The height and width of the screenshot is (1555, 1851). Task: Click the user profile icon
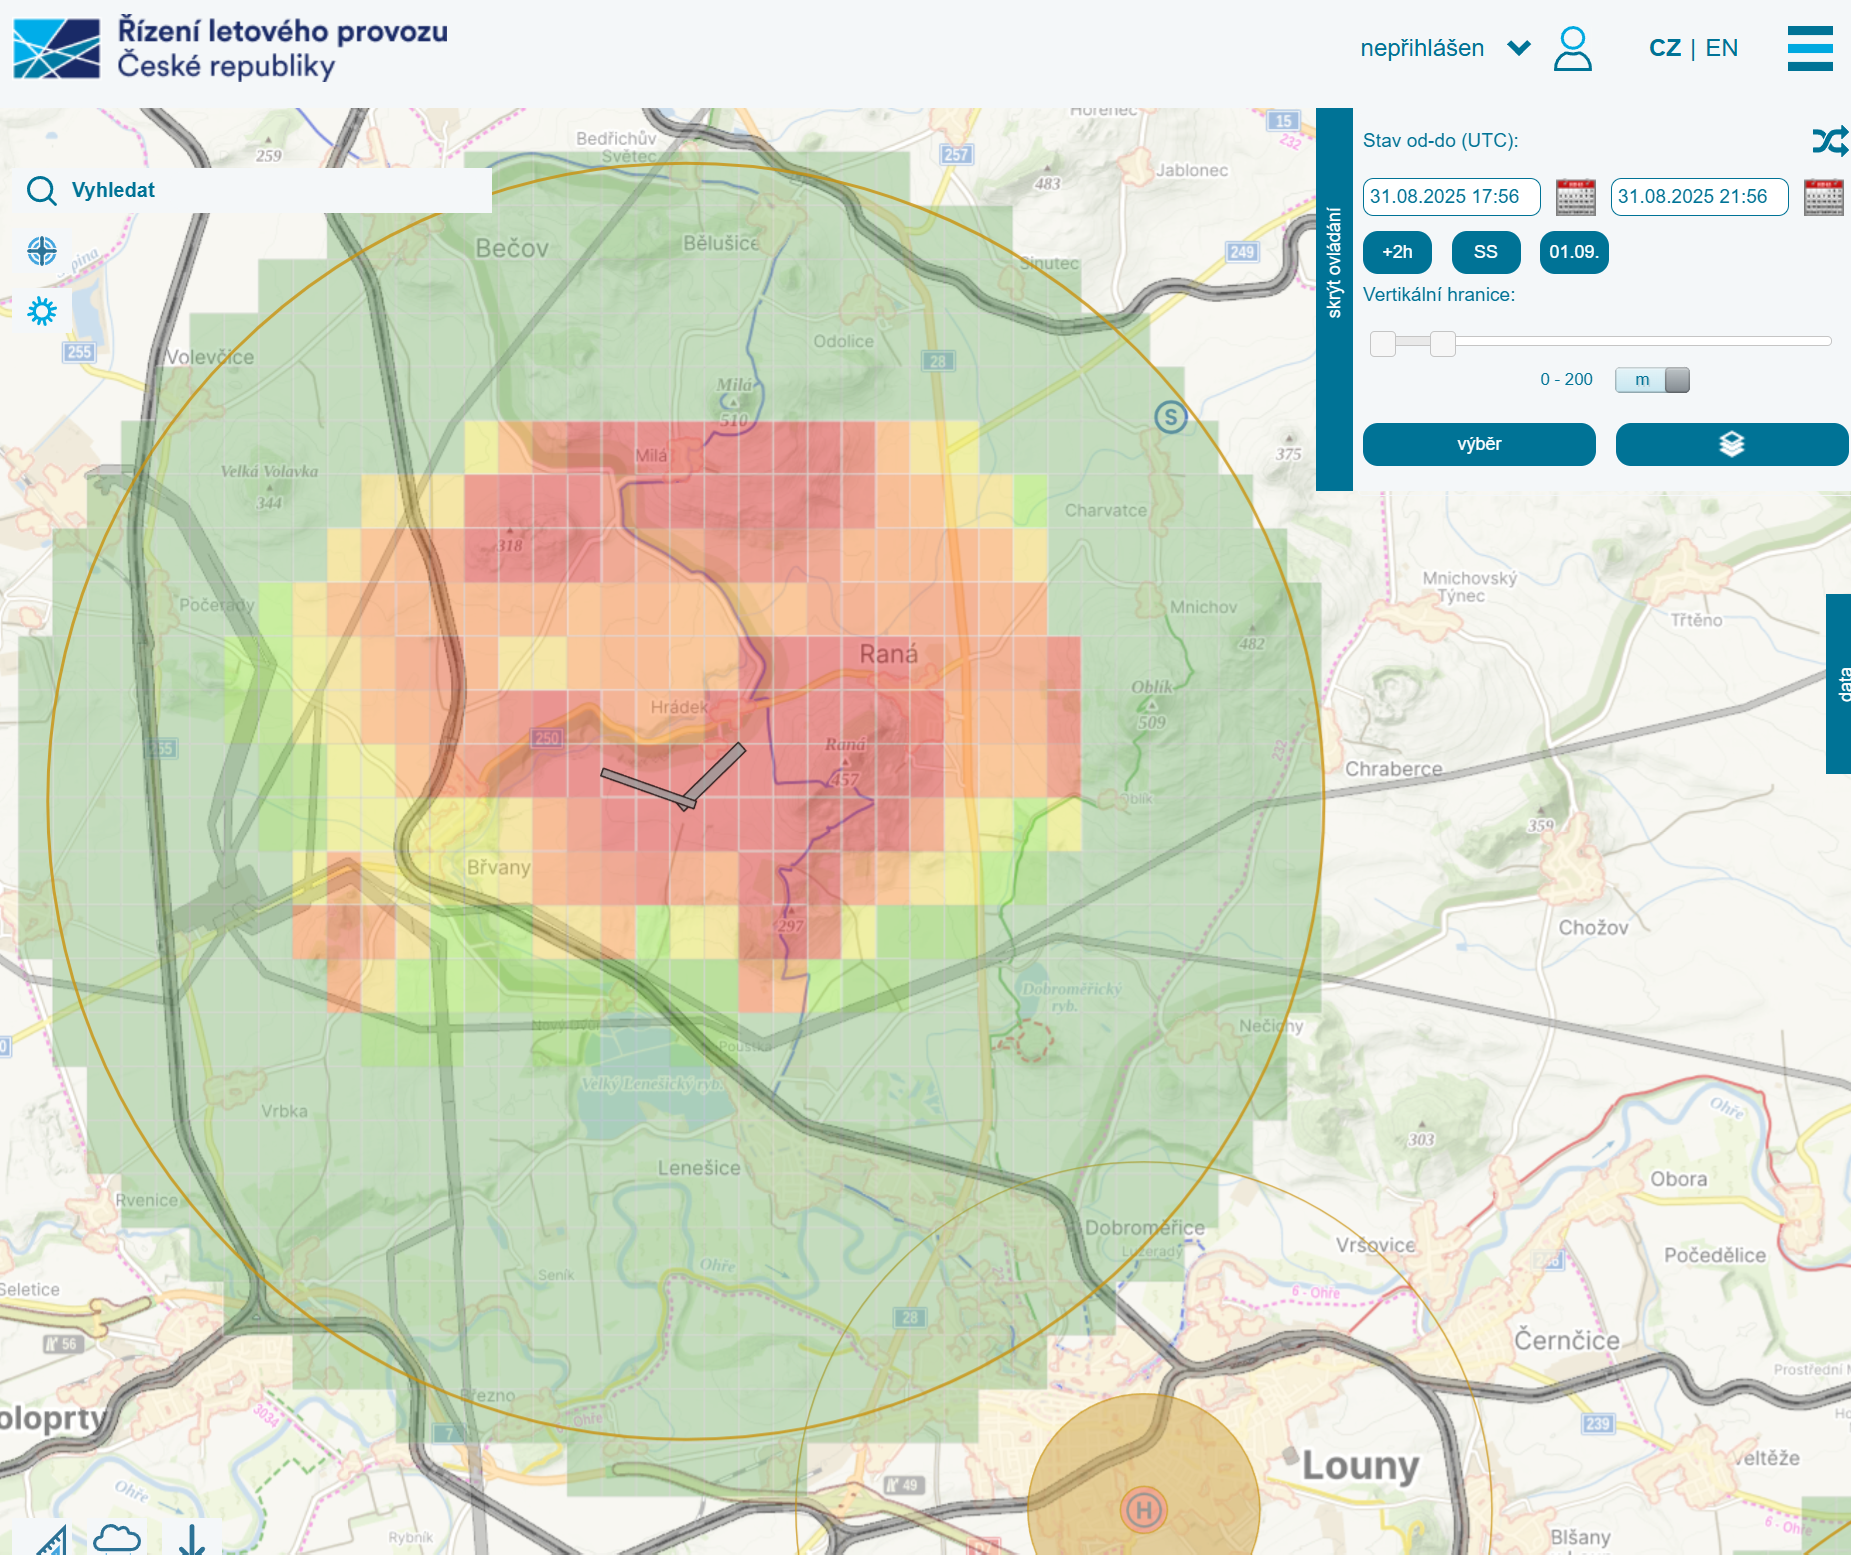pyautogui.click(x=1572, y=49)
